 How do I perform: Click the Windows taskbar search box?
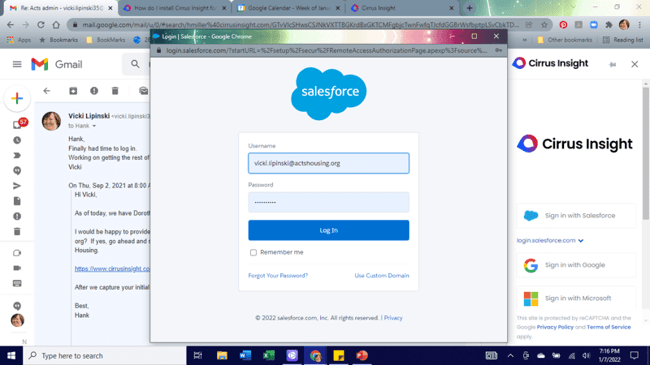coord(106,355)
